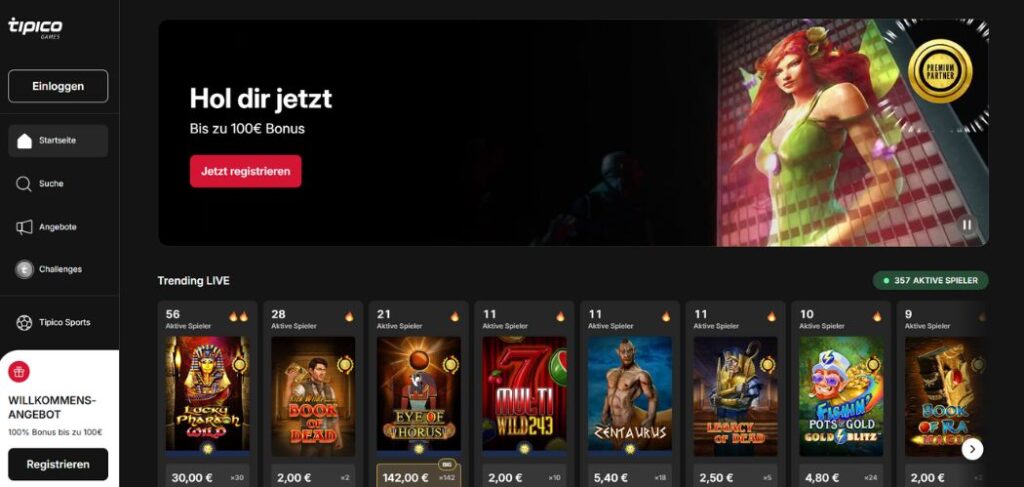Click the Tipico Games logo
Viewport: 1024px width, 487px height.
click(35, 27)
